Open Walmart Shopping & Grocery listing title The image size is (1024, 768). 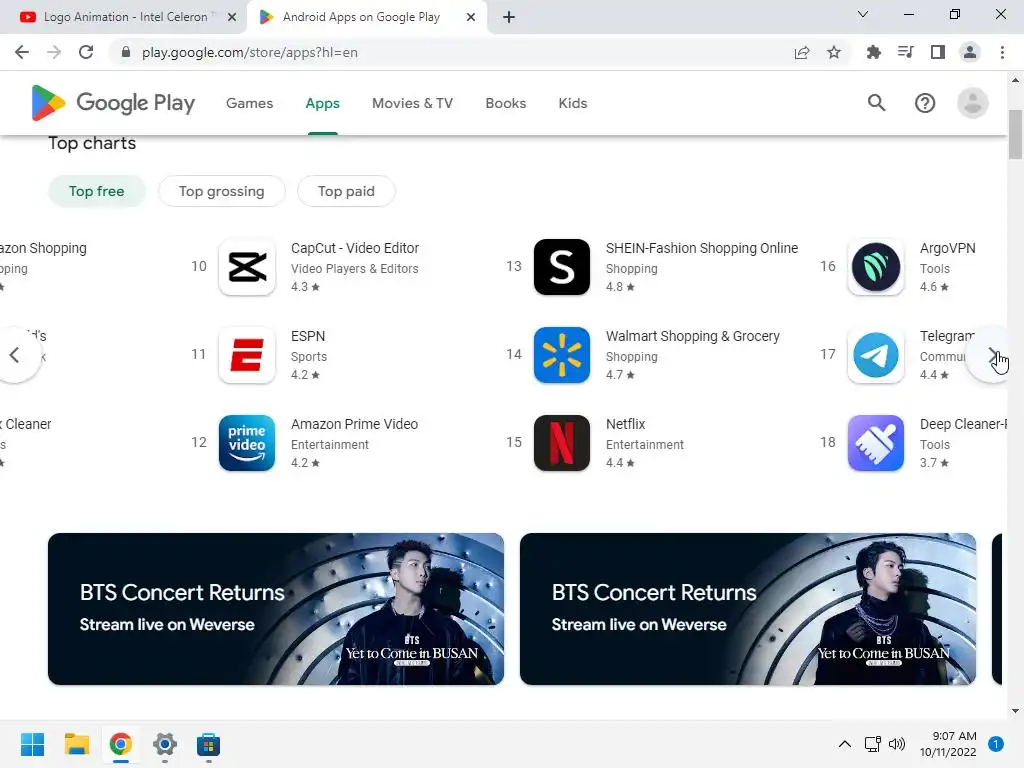692,336
